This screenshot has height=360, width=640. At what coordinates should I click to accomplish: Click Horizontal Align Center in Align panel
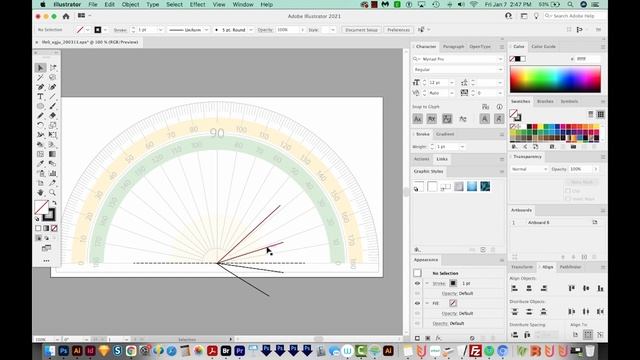click(x=529, y=288)
